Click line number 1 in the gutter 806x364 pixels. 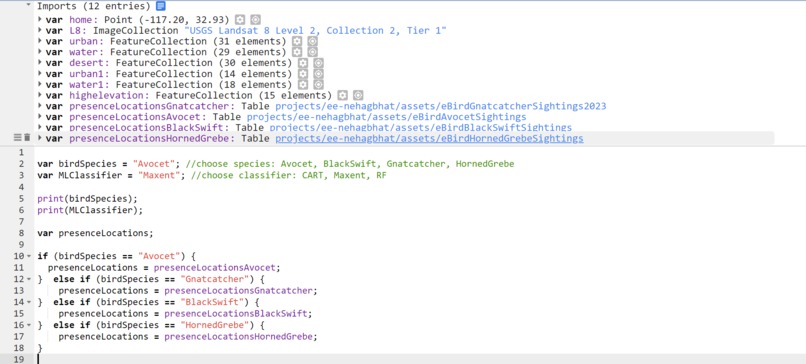click(21, 153)
